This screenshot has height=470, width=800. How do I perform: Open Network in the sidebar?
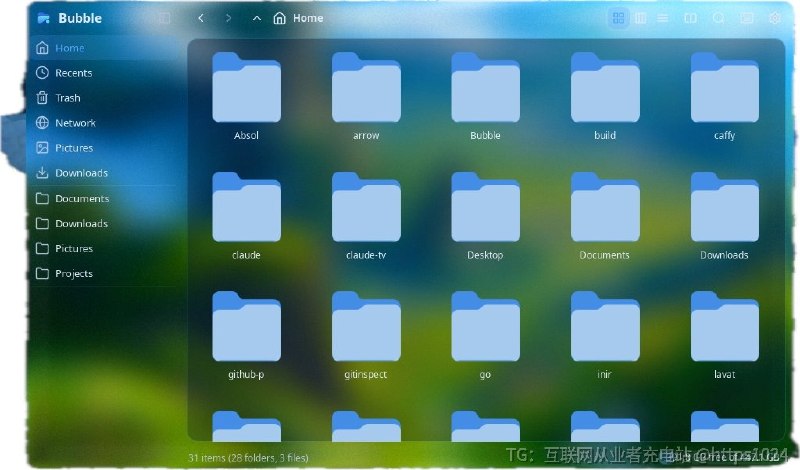[x=105, y=123]
